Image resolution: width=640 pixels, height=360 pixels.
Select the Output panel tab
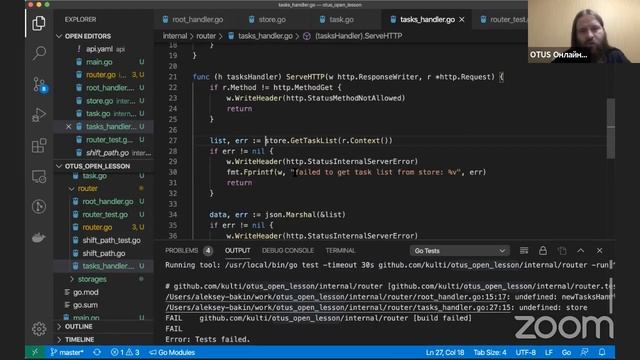237,251
